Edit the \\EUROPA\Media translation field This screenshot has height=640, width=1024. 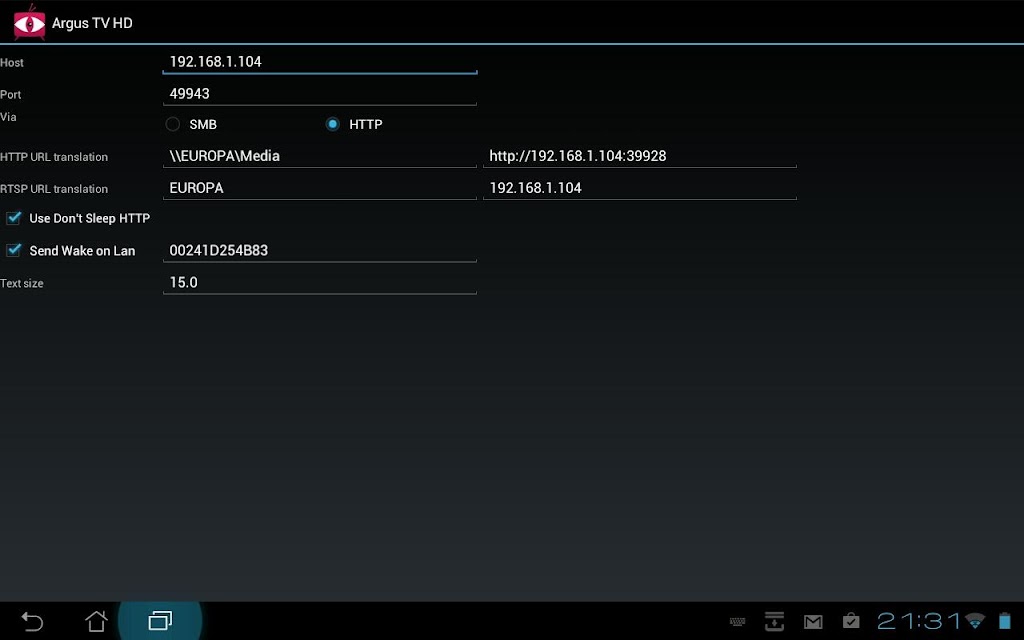[x=319, y=156]
